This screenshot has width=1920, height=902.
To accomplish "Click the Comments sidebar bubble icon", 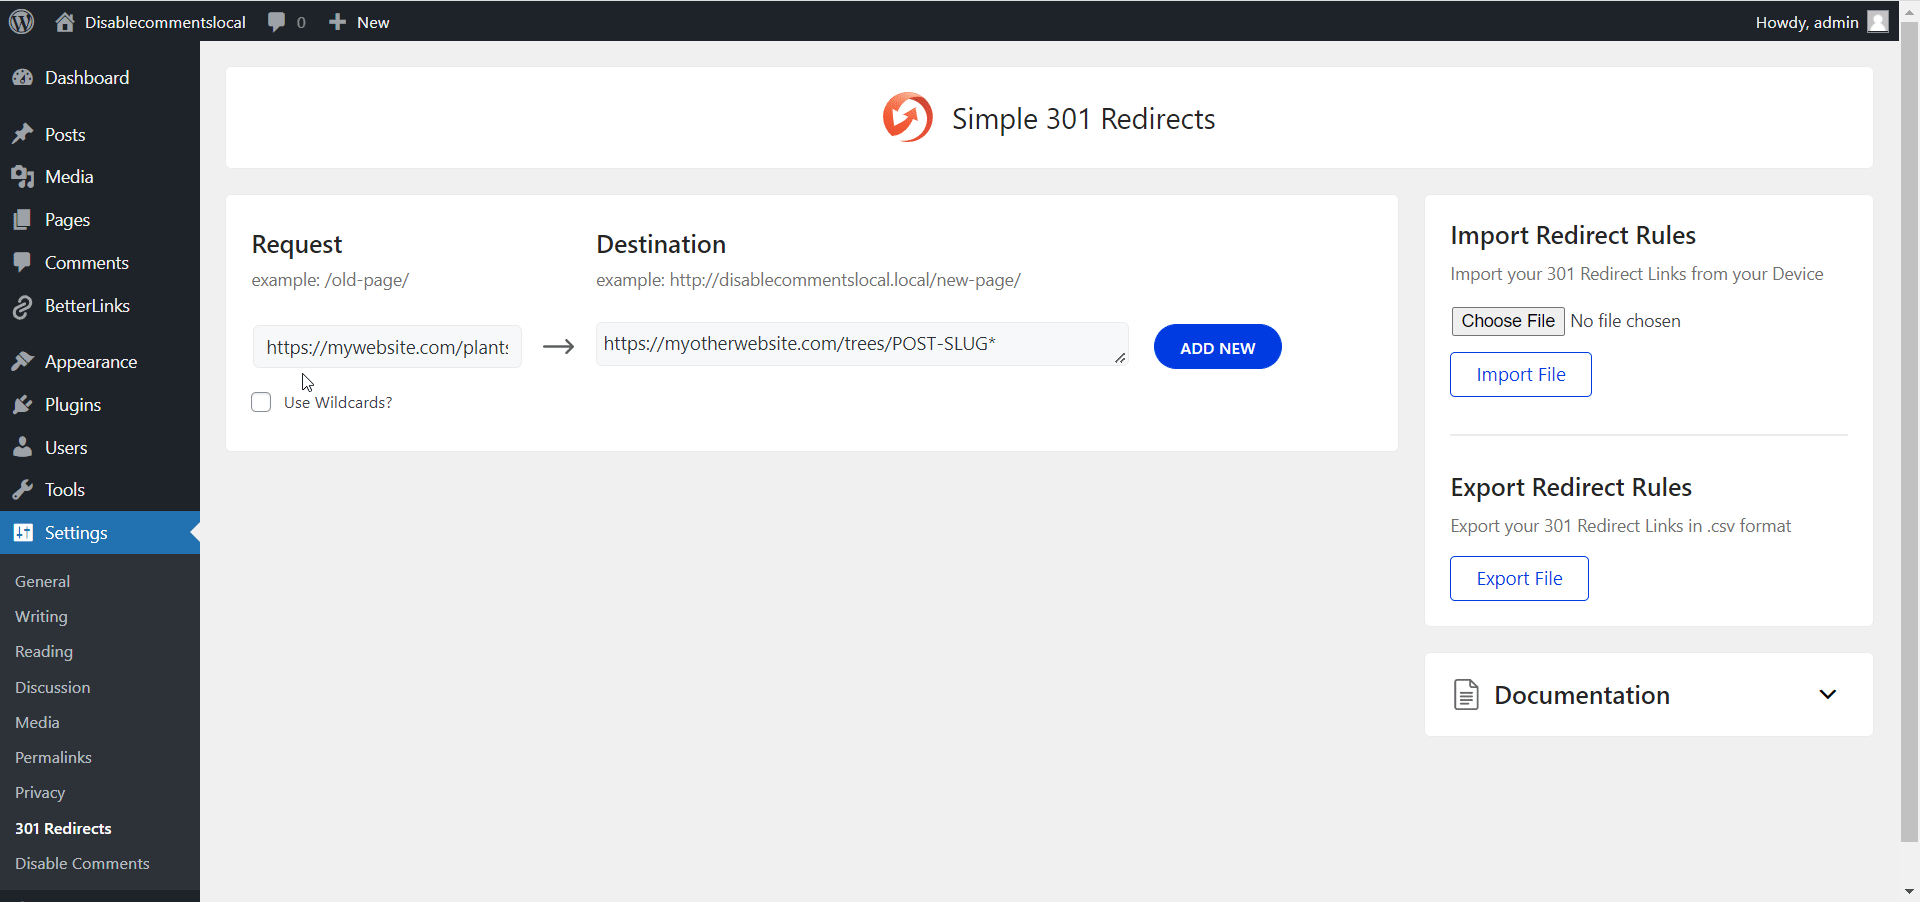I will (x=23, y=263).
